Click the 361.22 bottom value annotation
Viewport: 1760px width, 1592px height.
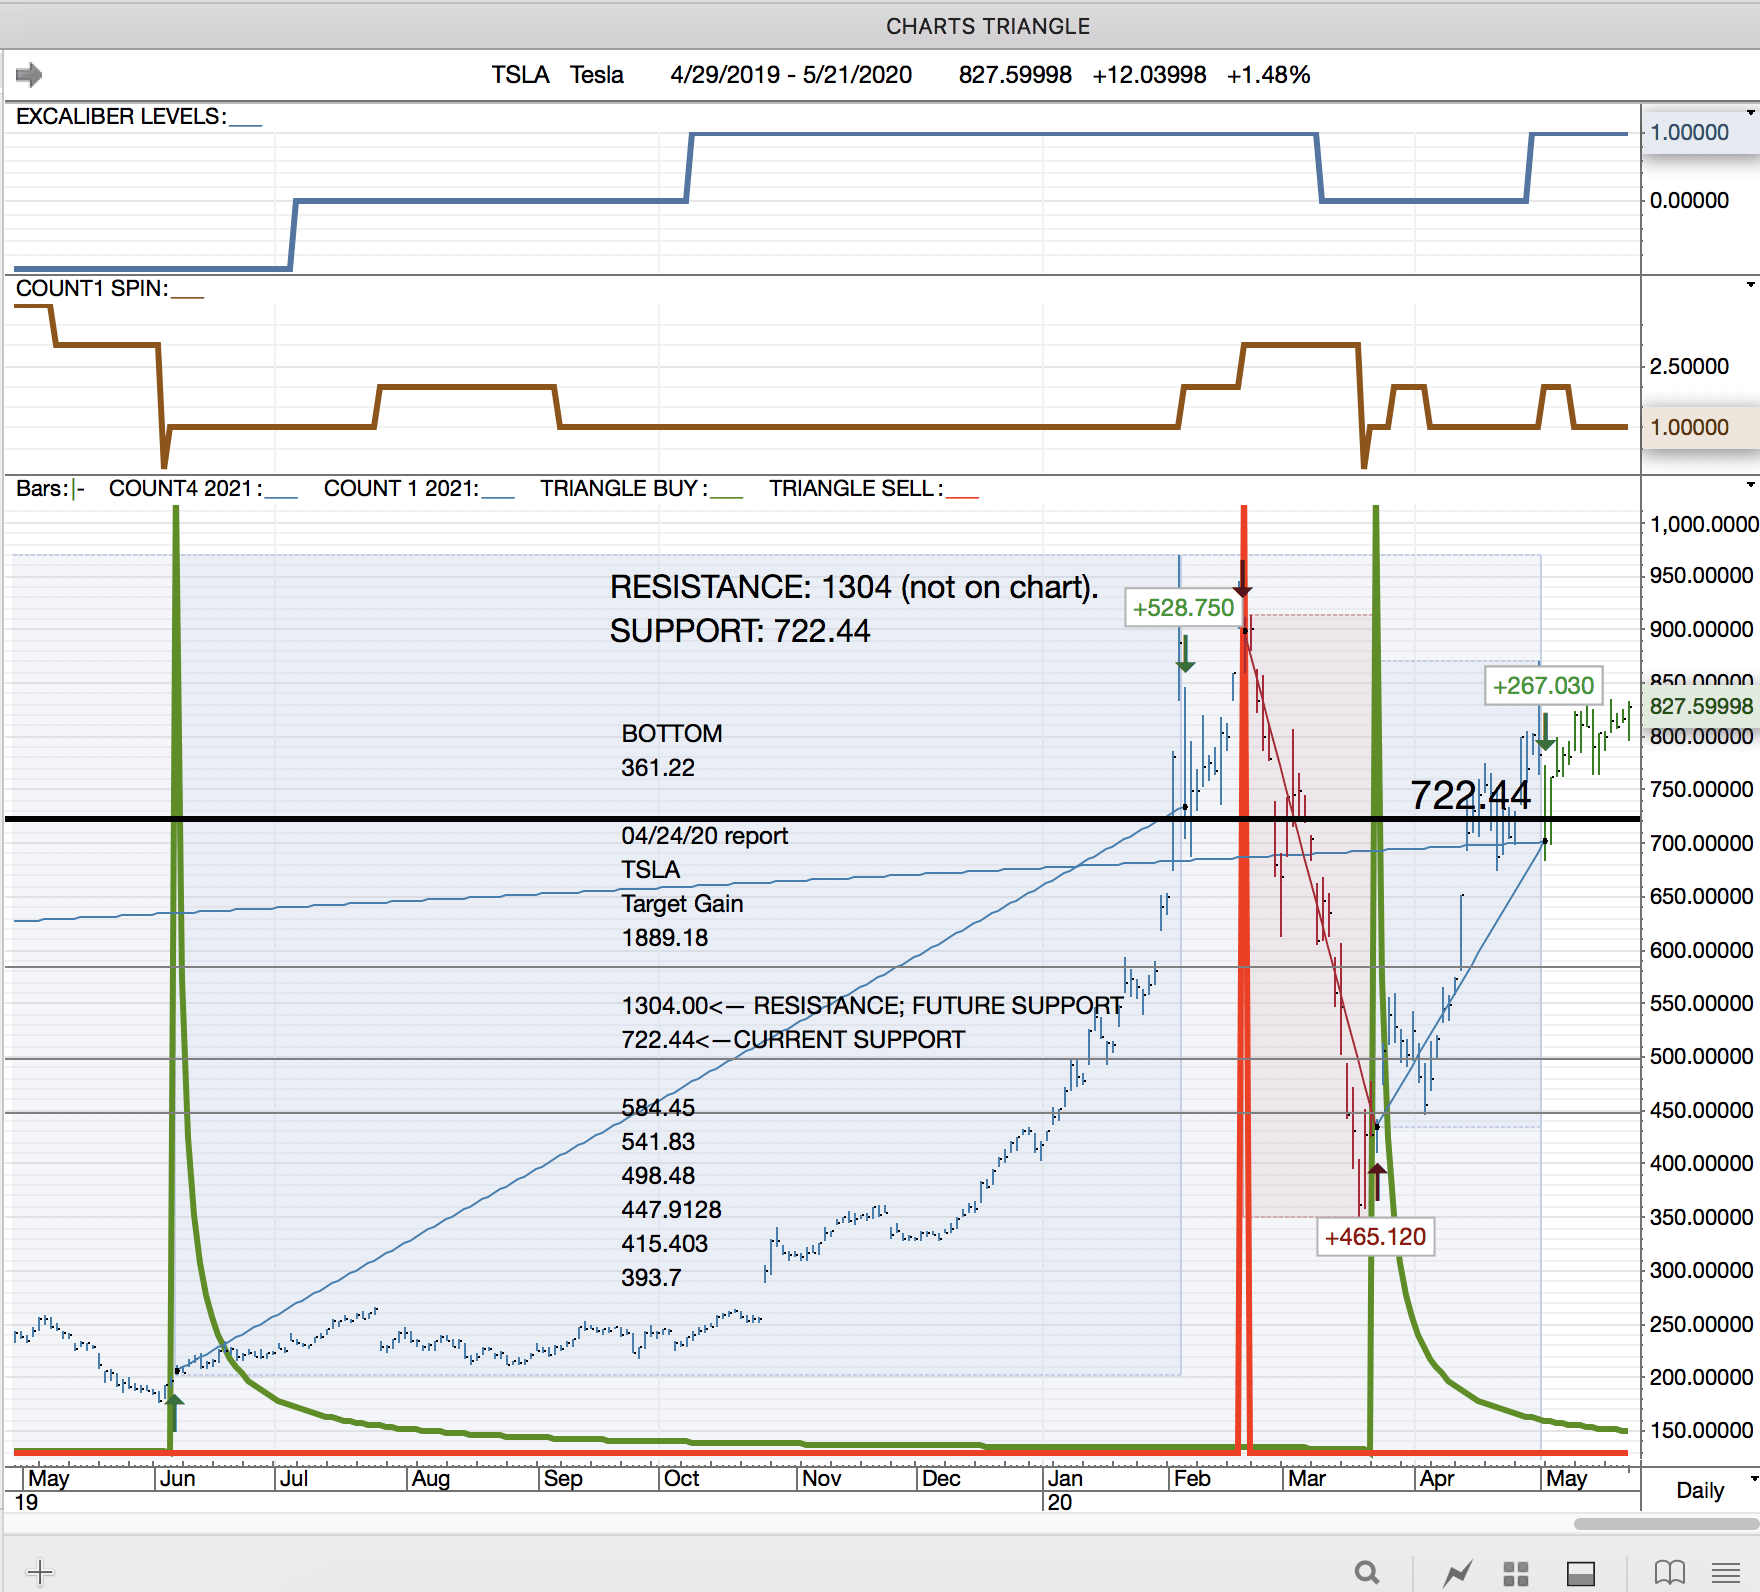pos(658,768)
